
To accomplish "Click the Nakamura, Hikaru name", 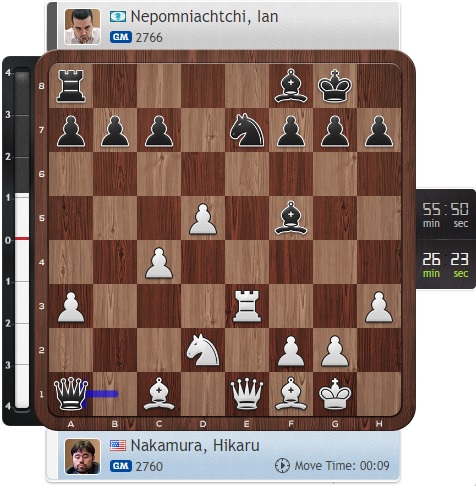I will coord(195,445).
